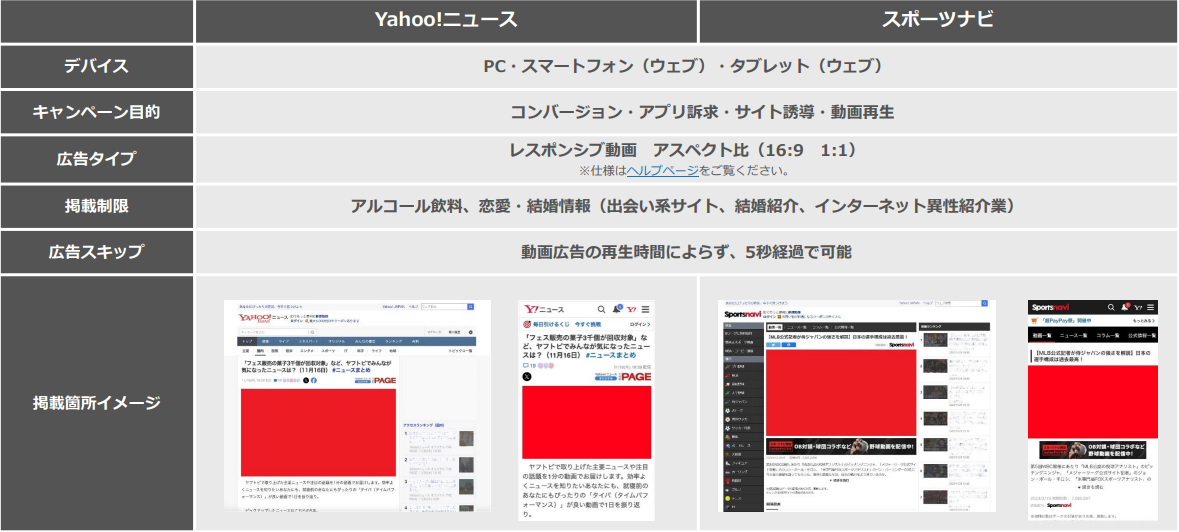Viewport: 1179px width, 532px height.
Task: Click X share icon in Y!ニュース mobile article
Action: tap(526, 376)
